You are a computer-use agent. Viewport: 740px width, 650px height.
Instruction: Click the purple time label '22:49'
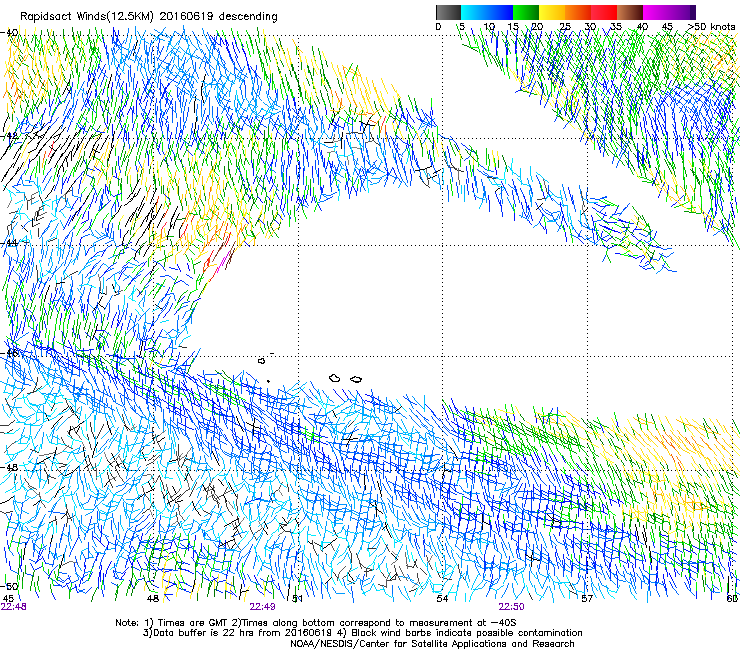262,607
